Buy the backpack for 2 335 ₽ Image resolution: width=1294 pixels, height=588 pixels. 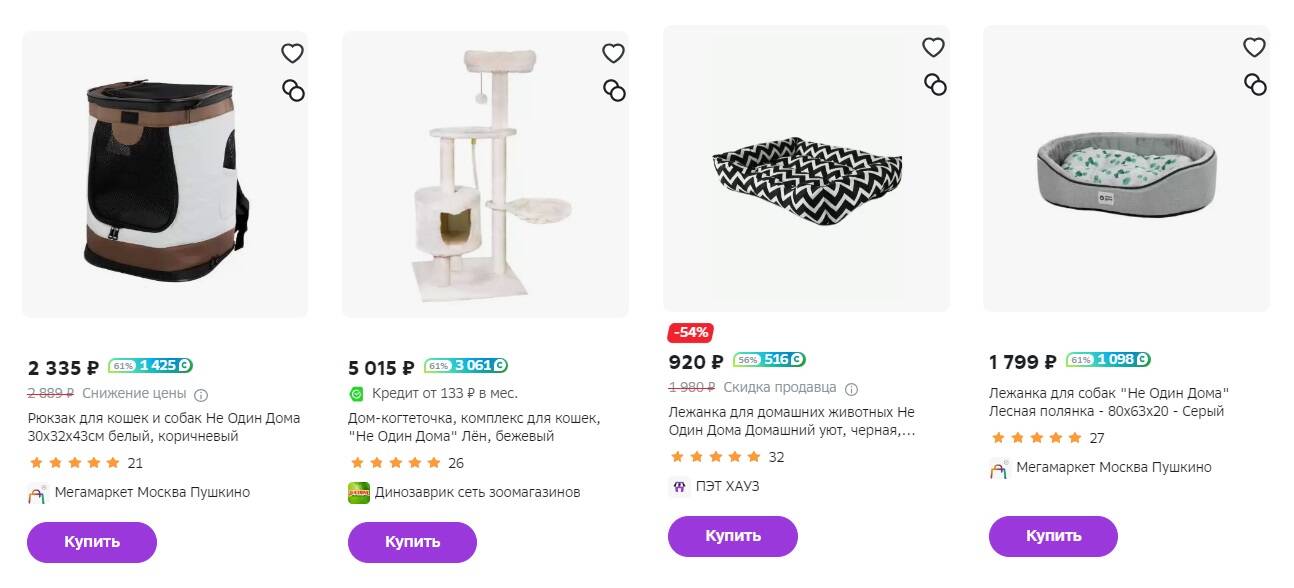pos(92,542)
